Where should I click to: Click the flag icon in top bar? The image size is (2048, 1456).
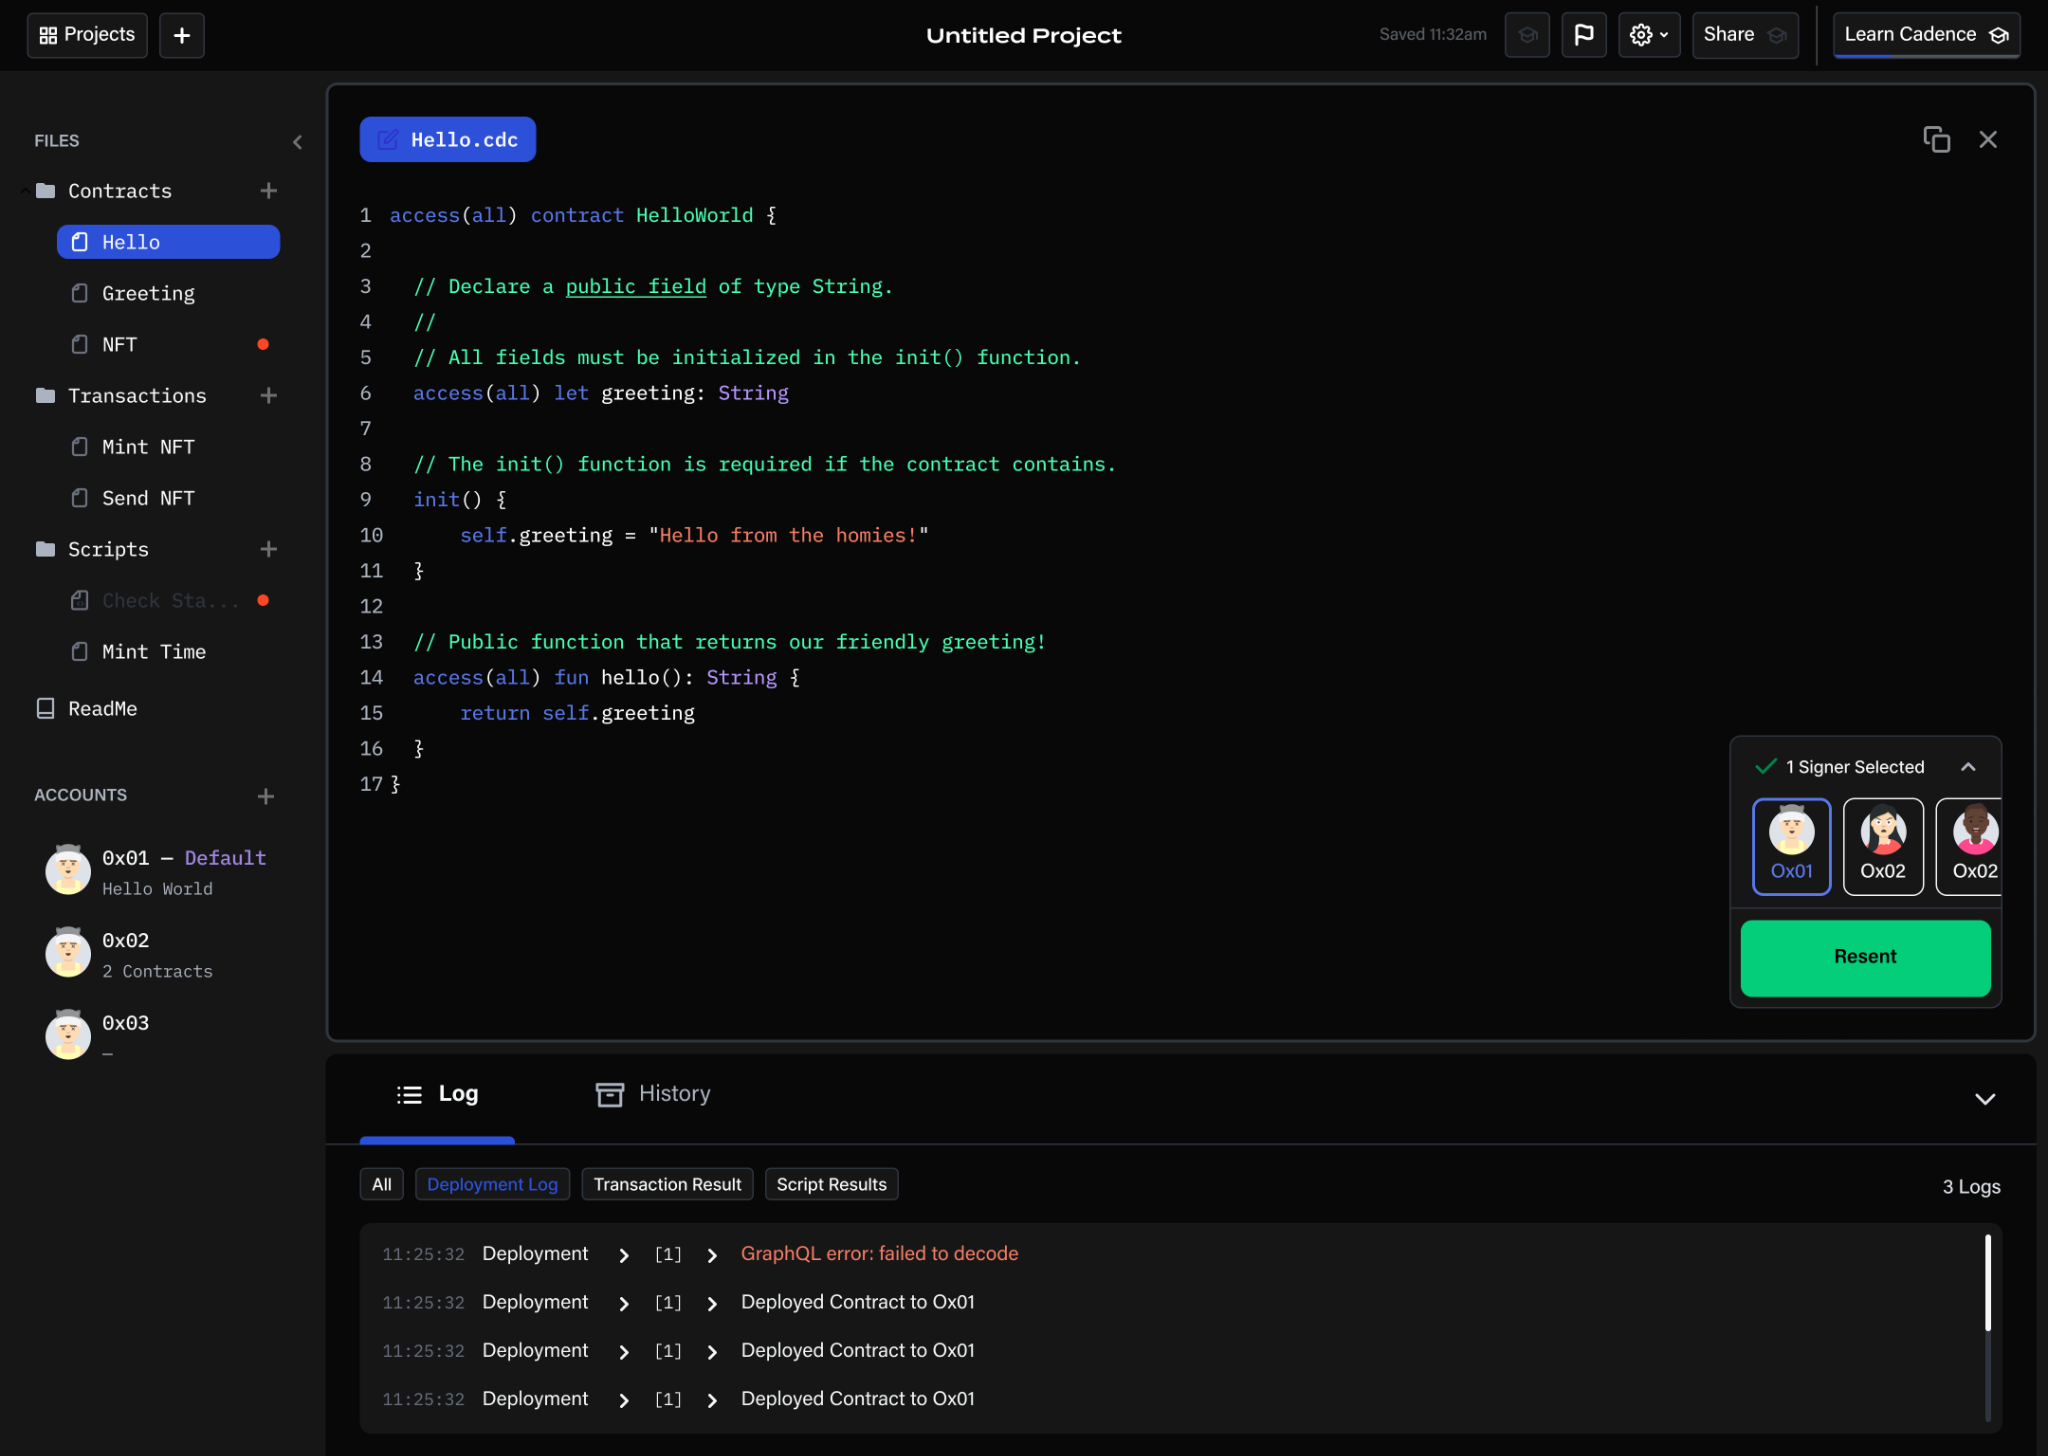coord(1584,35)
